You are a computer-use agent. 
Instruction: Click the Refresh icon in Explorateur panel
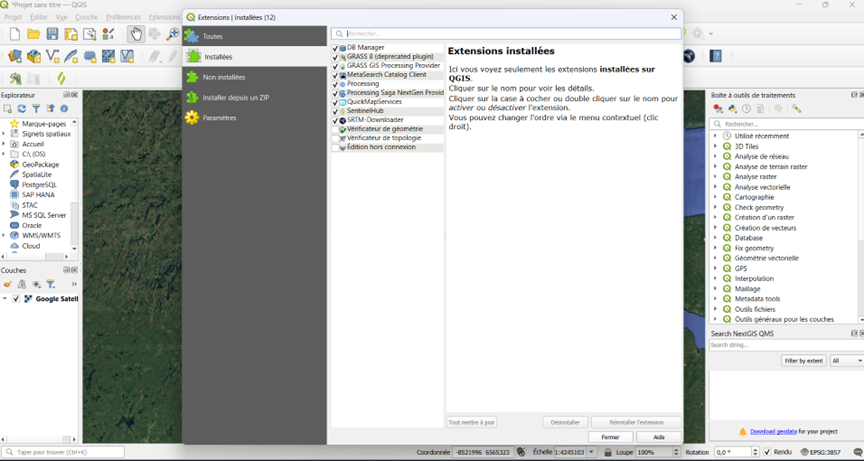(22, 109)
